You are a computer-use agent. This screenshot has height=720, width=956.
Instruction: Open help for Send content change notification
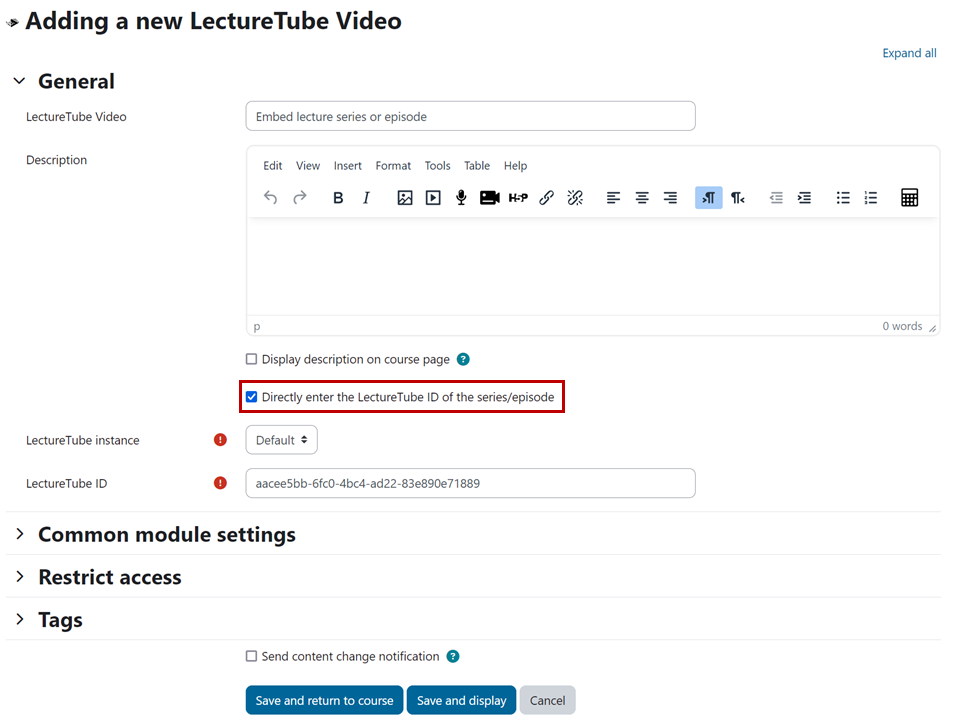(x=453, y=656)
